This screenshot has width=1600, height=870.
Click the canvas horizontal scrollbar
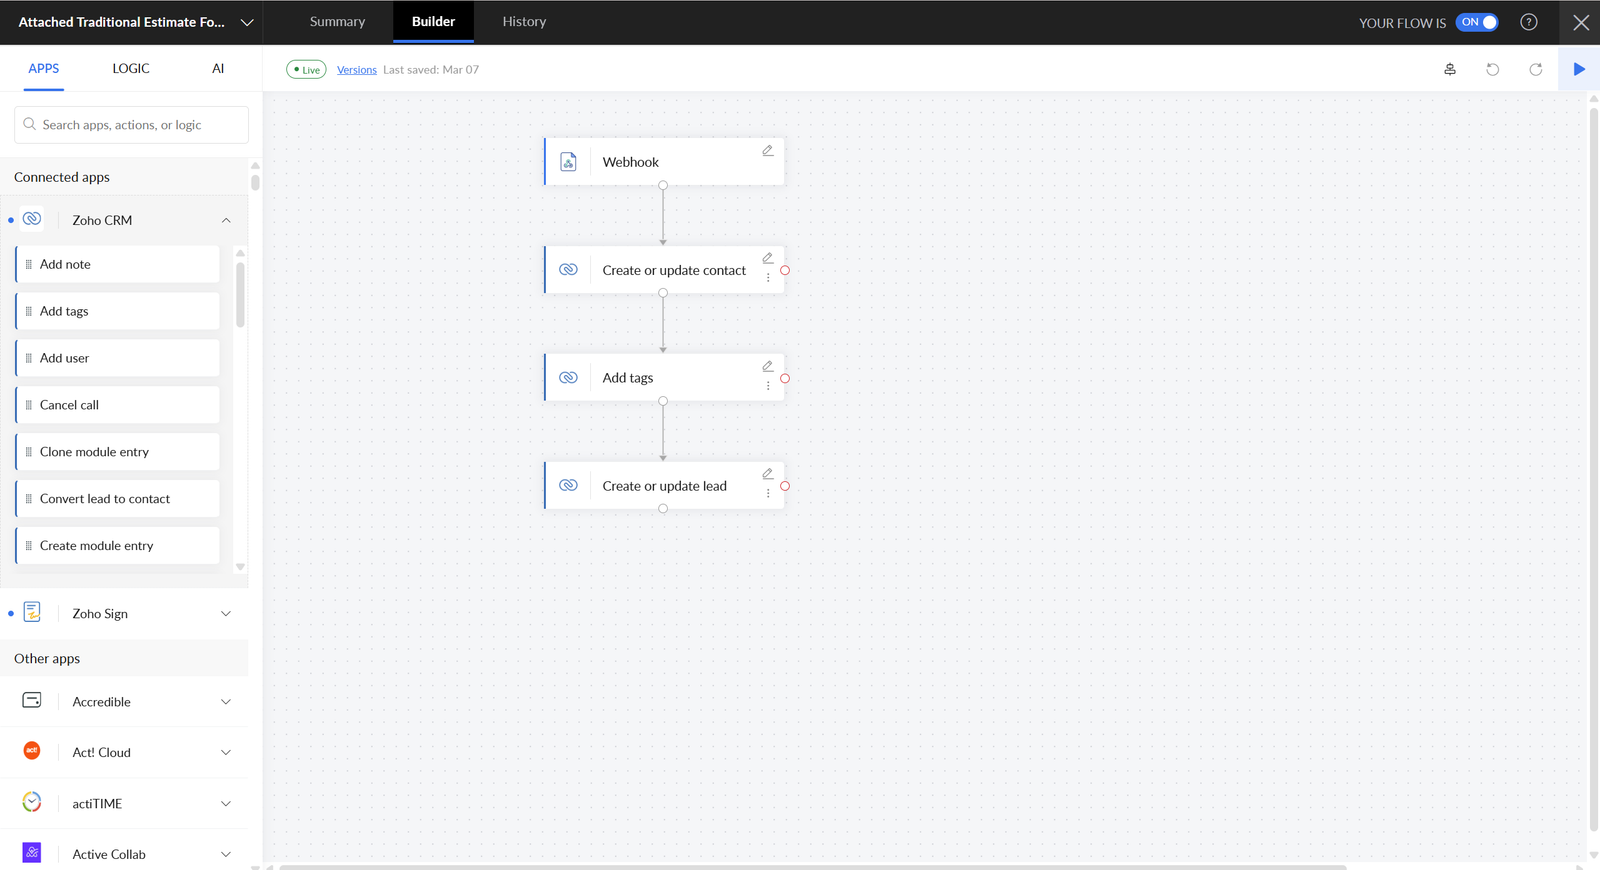(x=813, y=867)
